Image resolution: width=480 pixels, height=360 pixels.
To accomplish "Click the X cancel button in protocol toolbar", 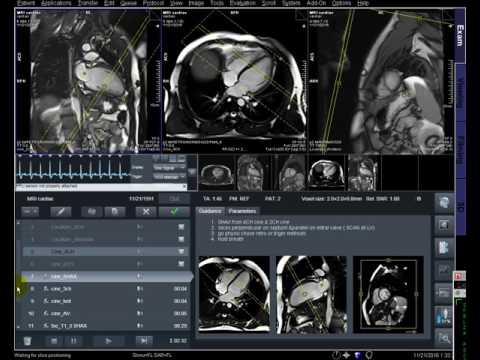I will (146, 211).
